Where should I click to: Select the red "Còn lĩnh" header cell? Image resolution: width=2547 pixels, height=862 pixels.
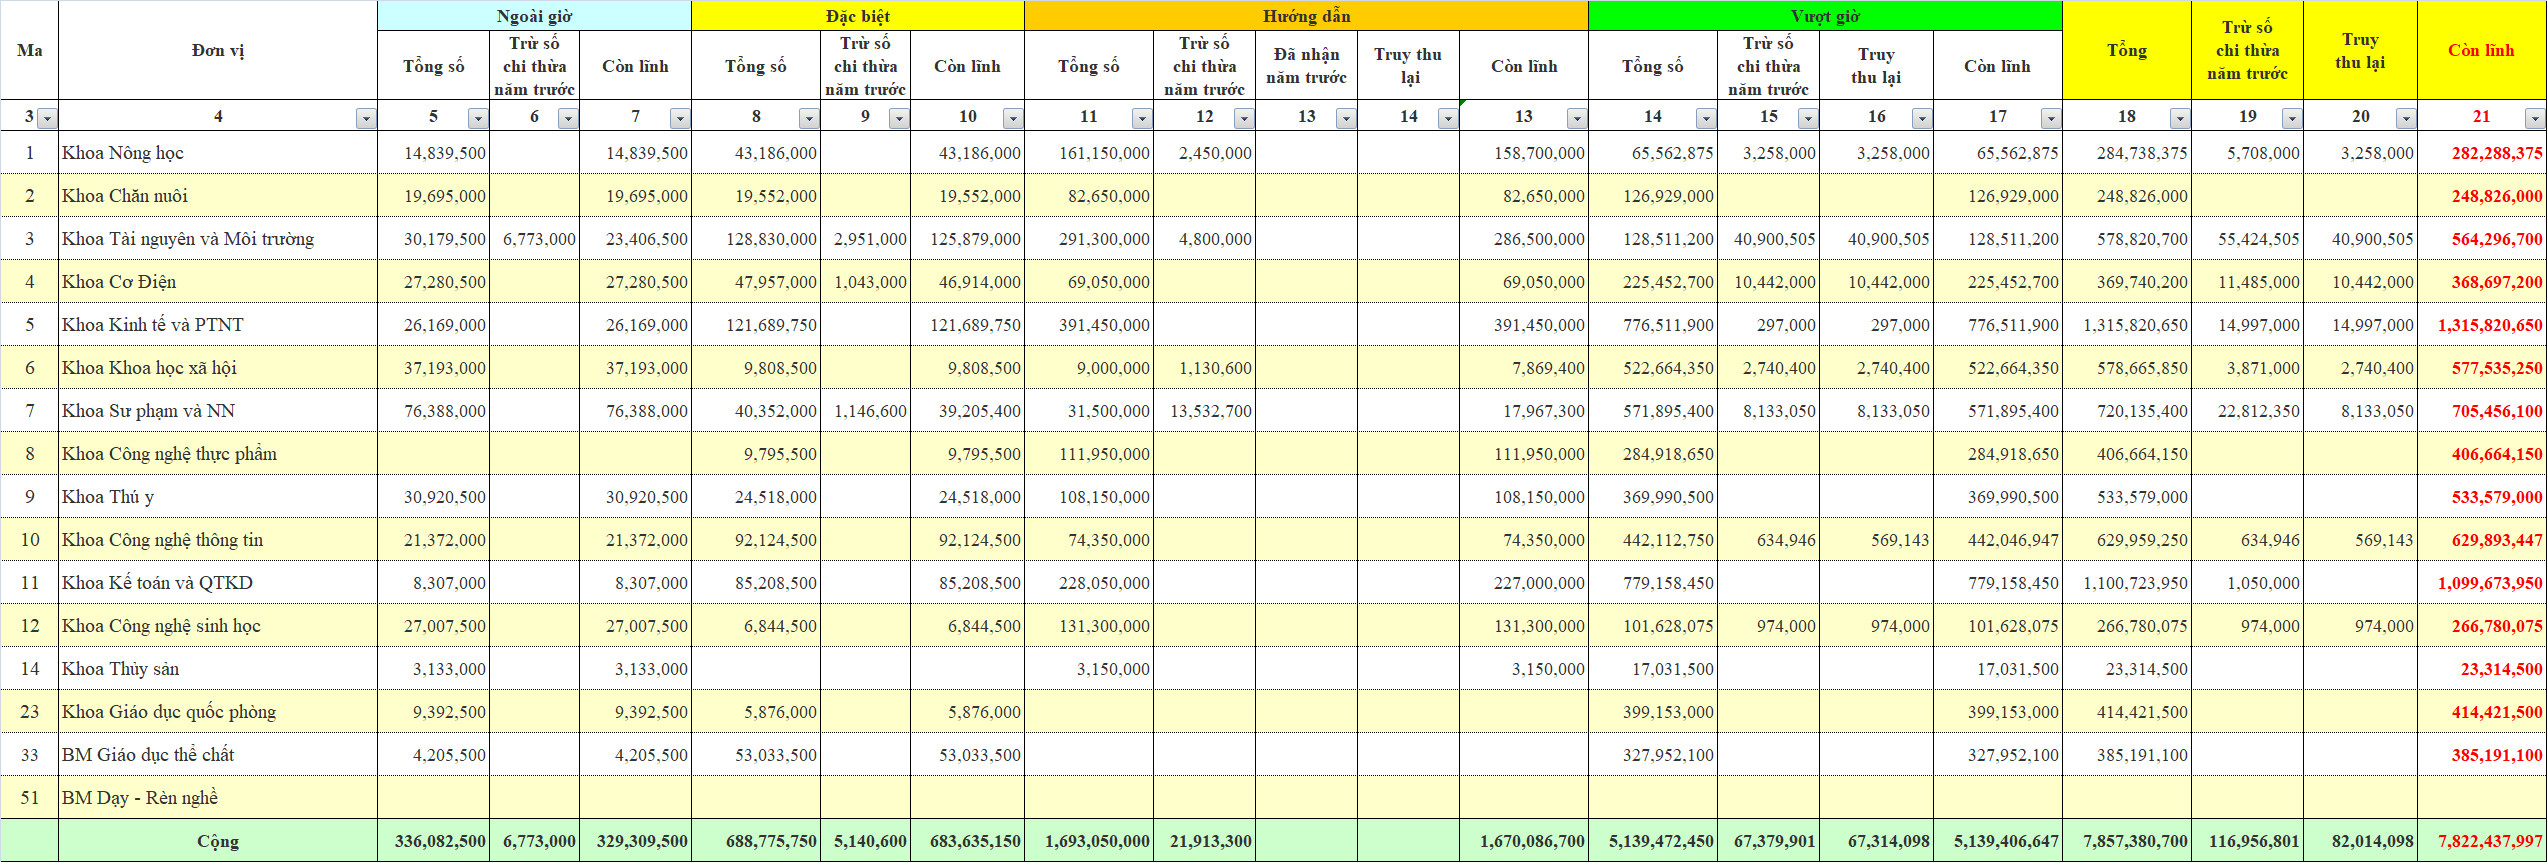point(2481,50)
